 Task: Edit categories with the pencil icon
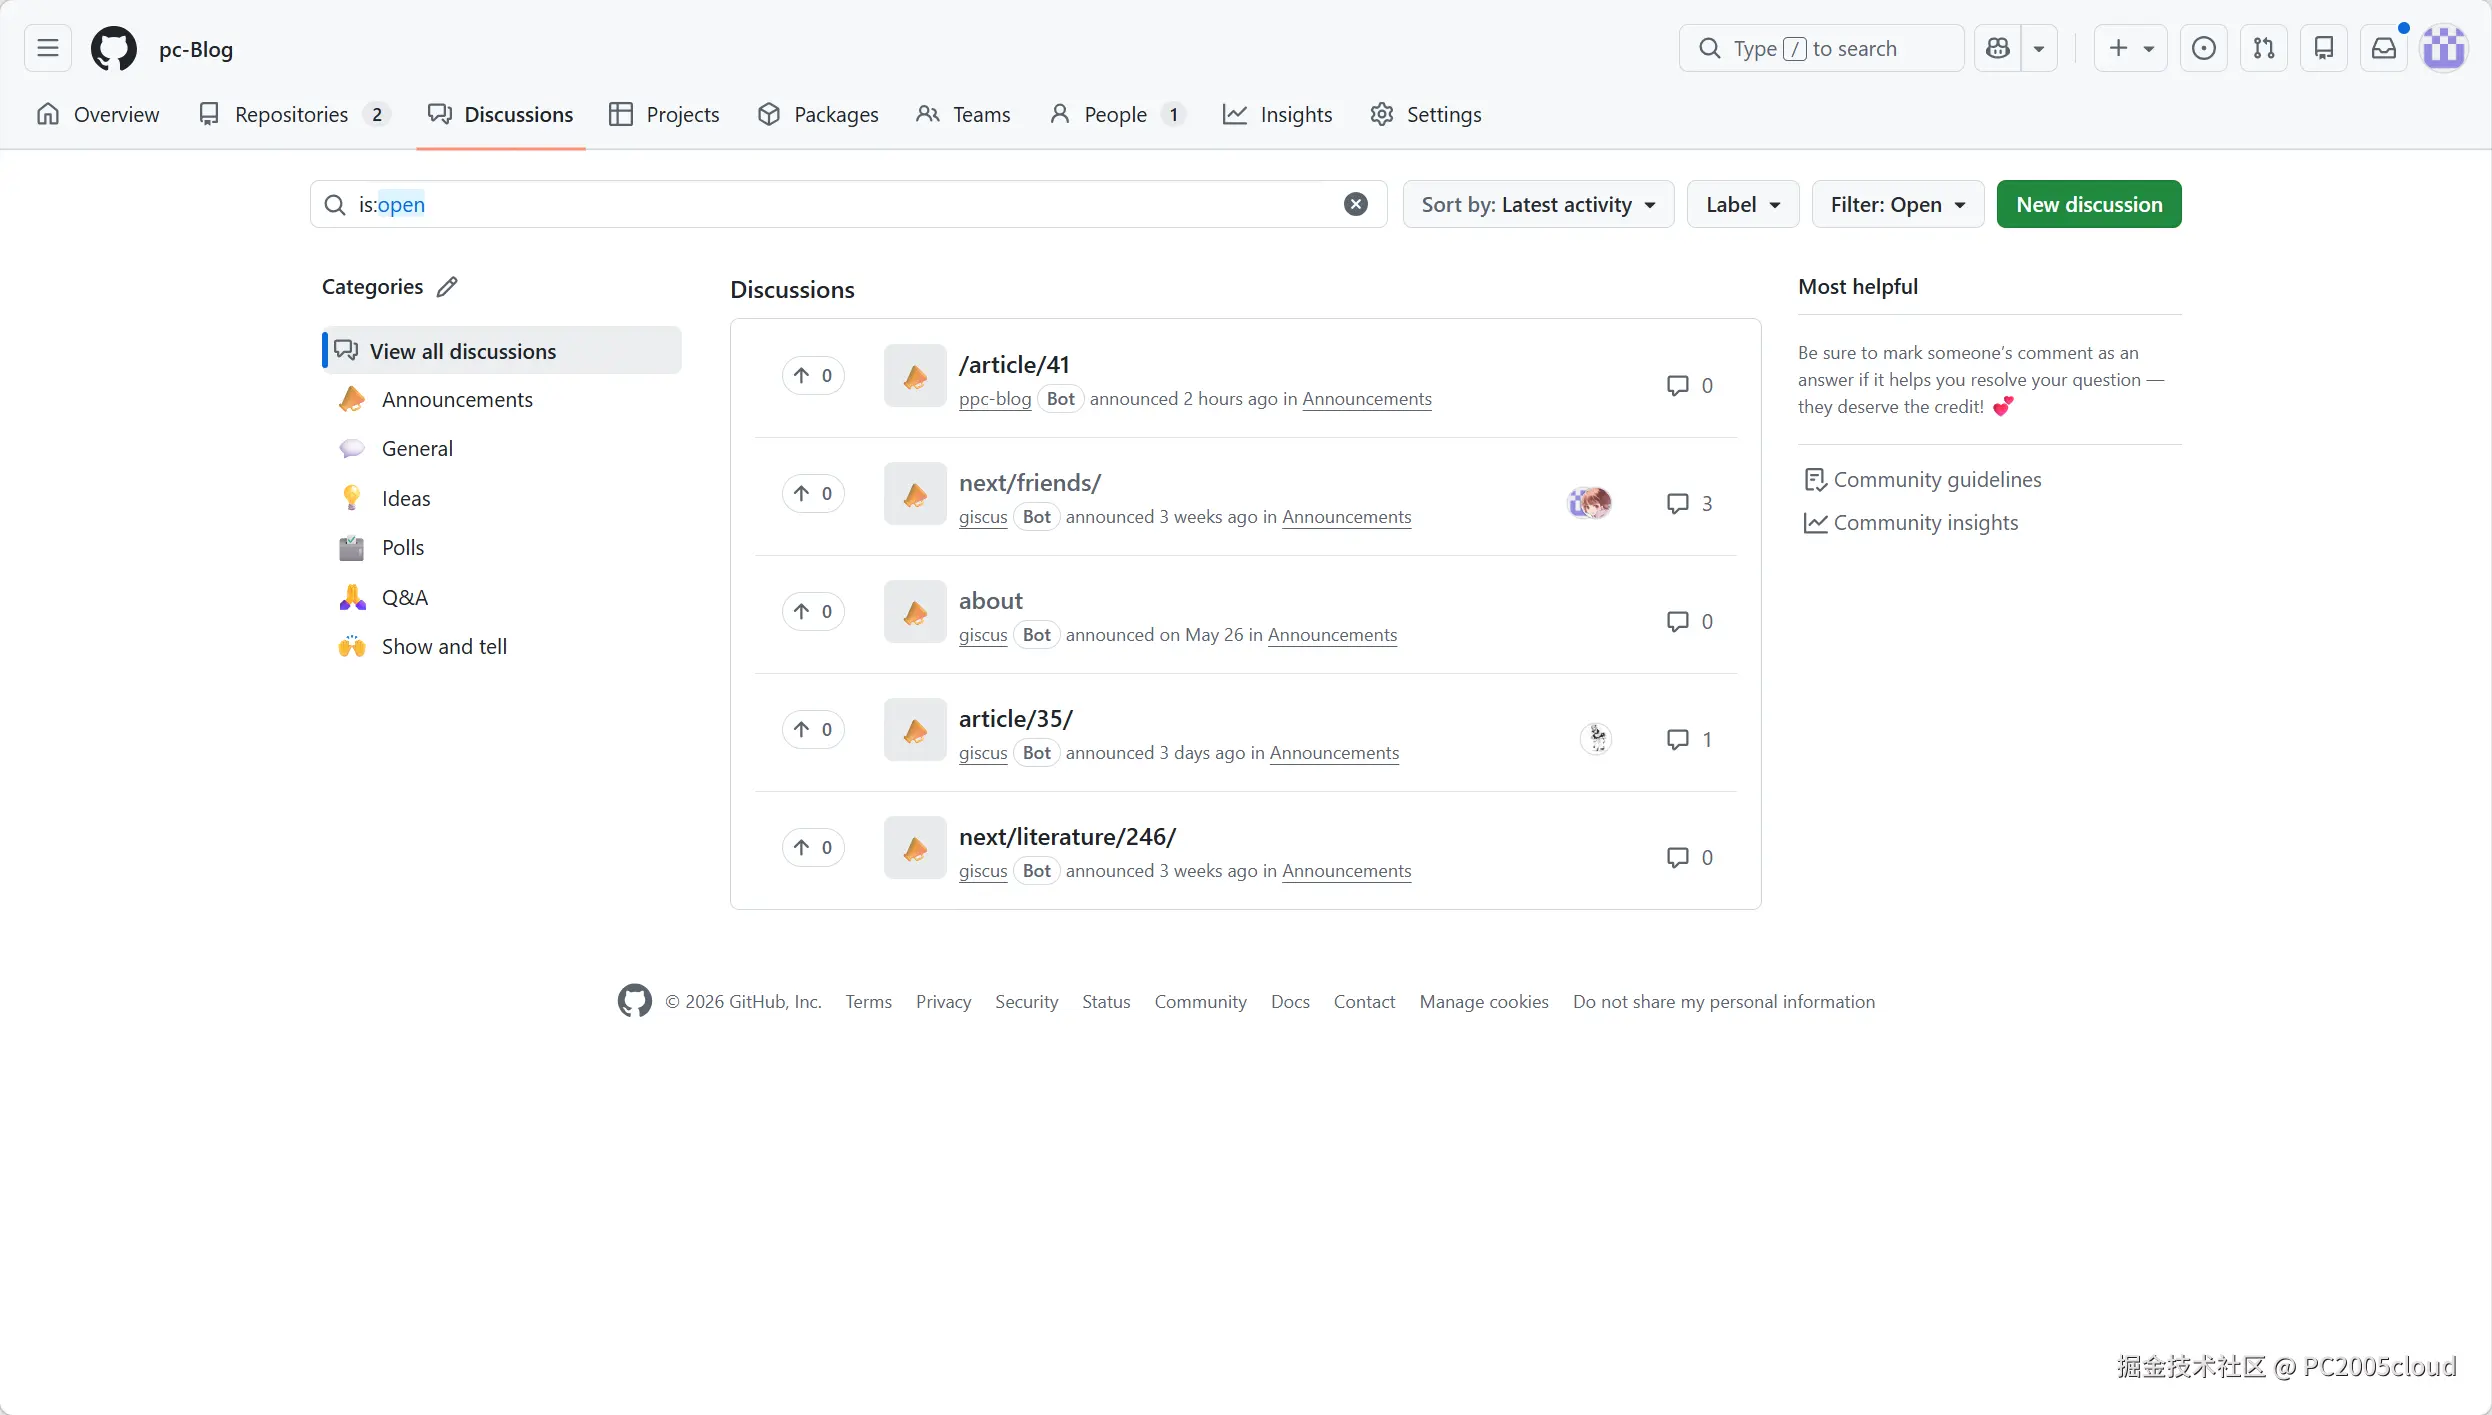coord(447,287)
